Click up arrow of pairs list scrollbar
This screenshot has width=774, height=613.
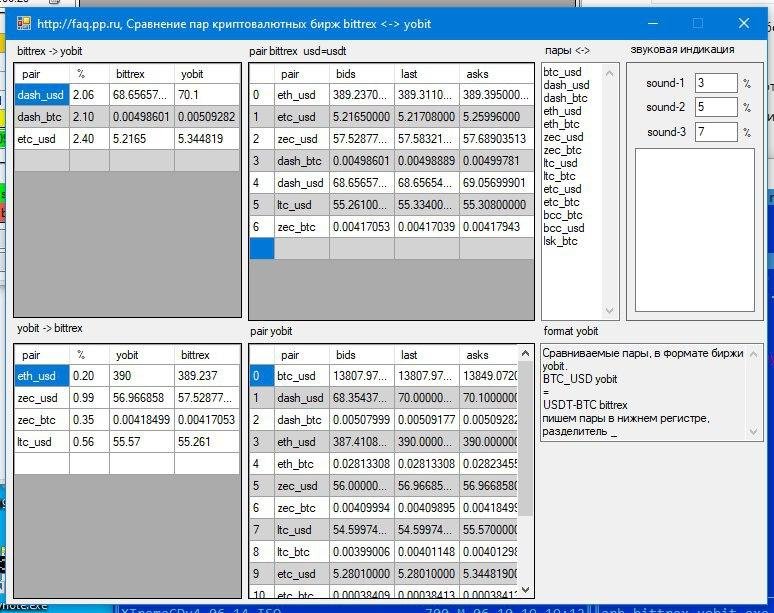tap(610, 74)
